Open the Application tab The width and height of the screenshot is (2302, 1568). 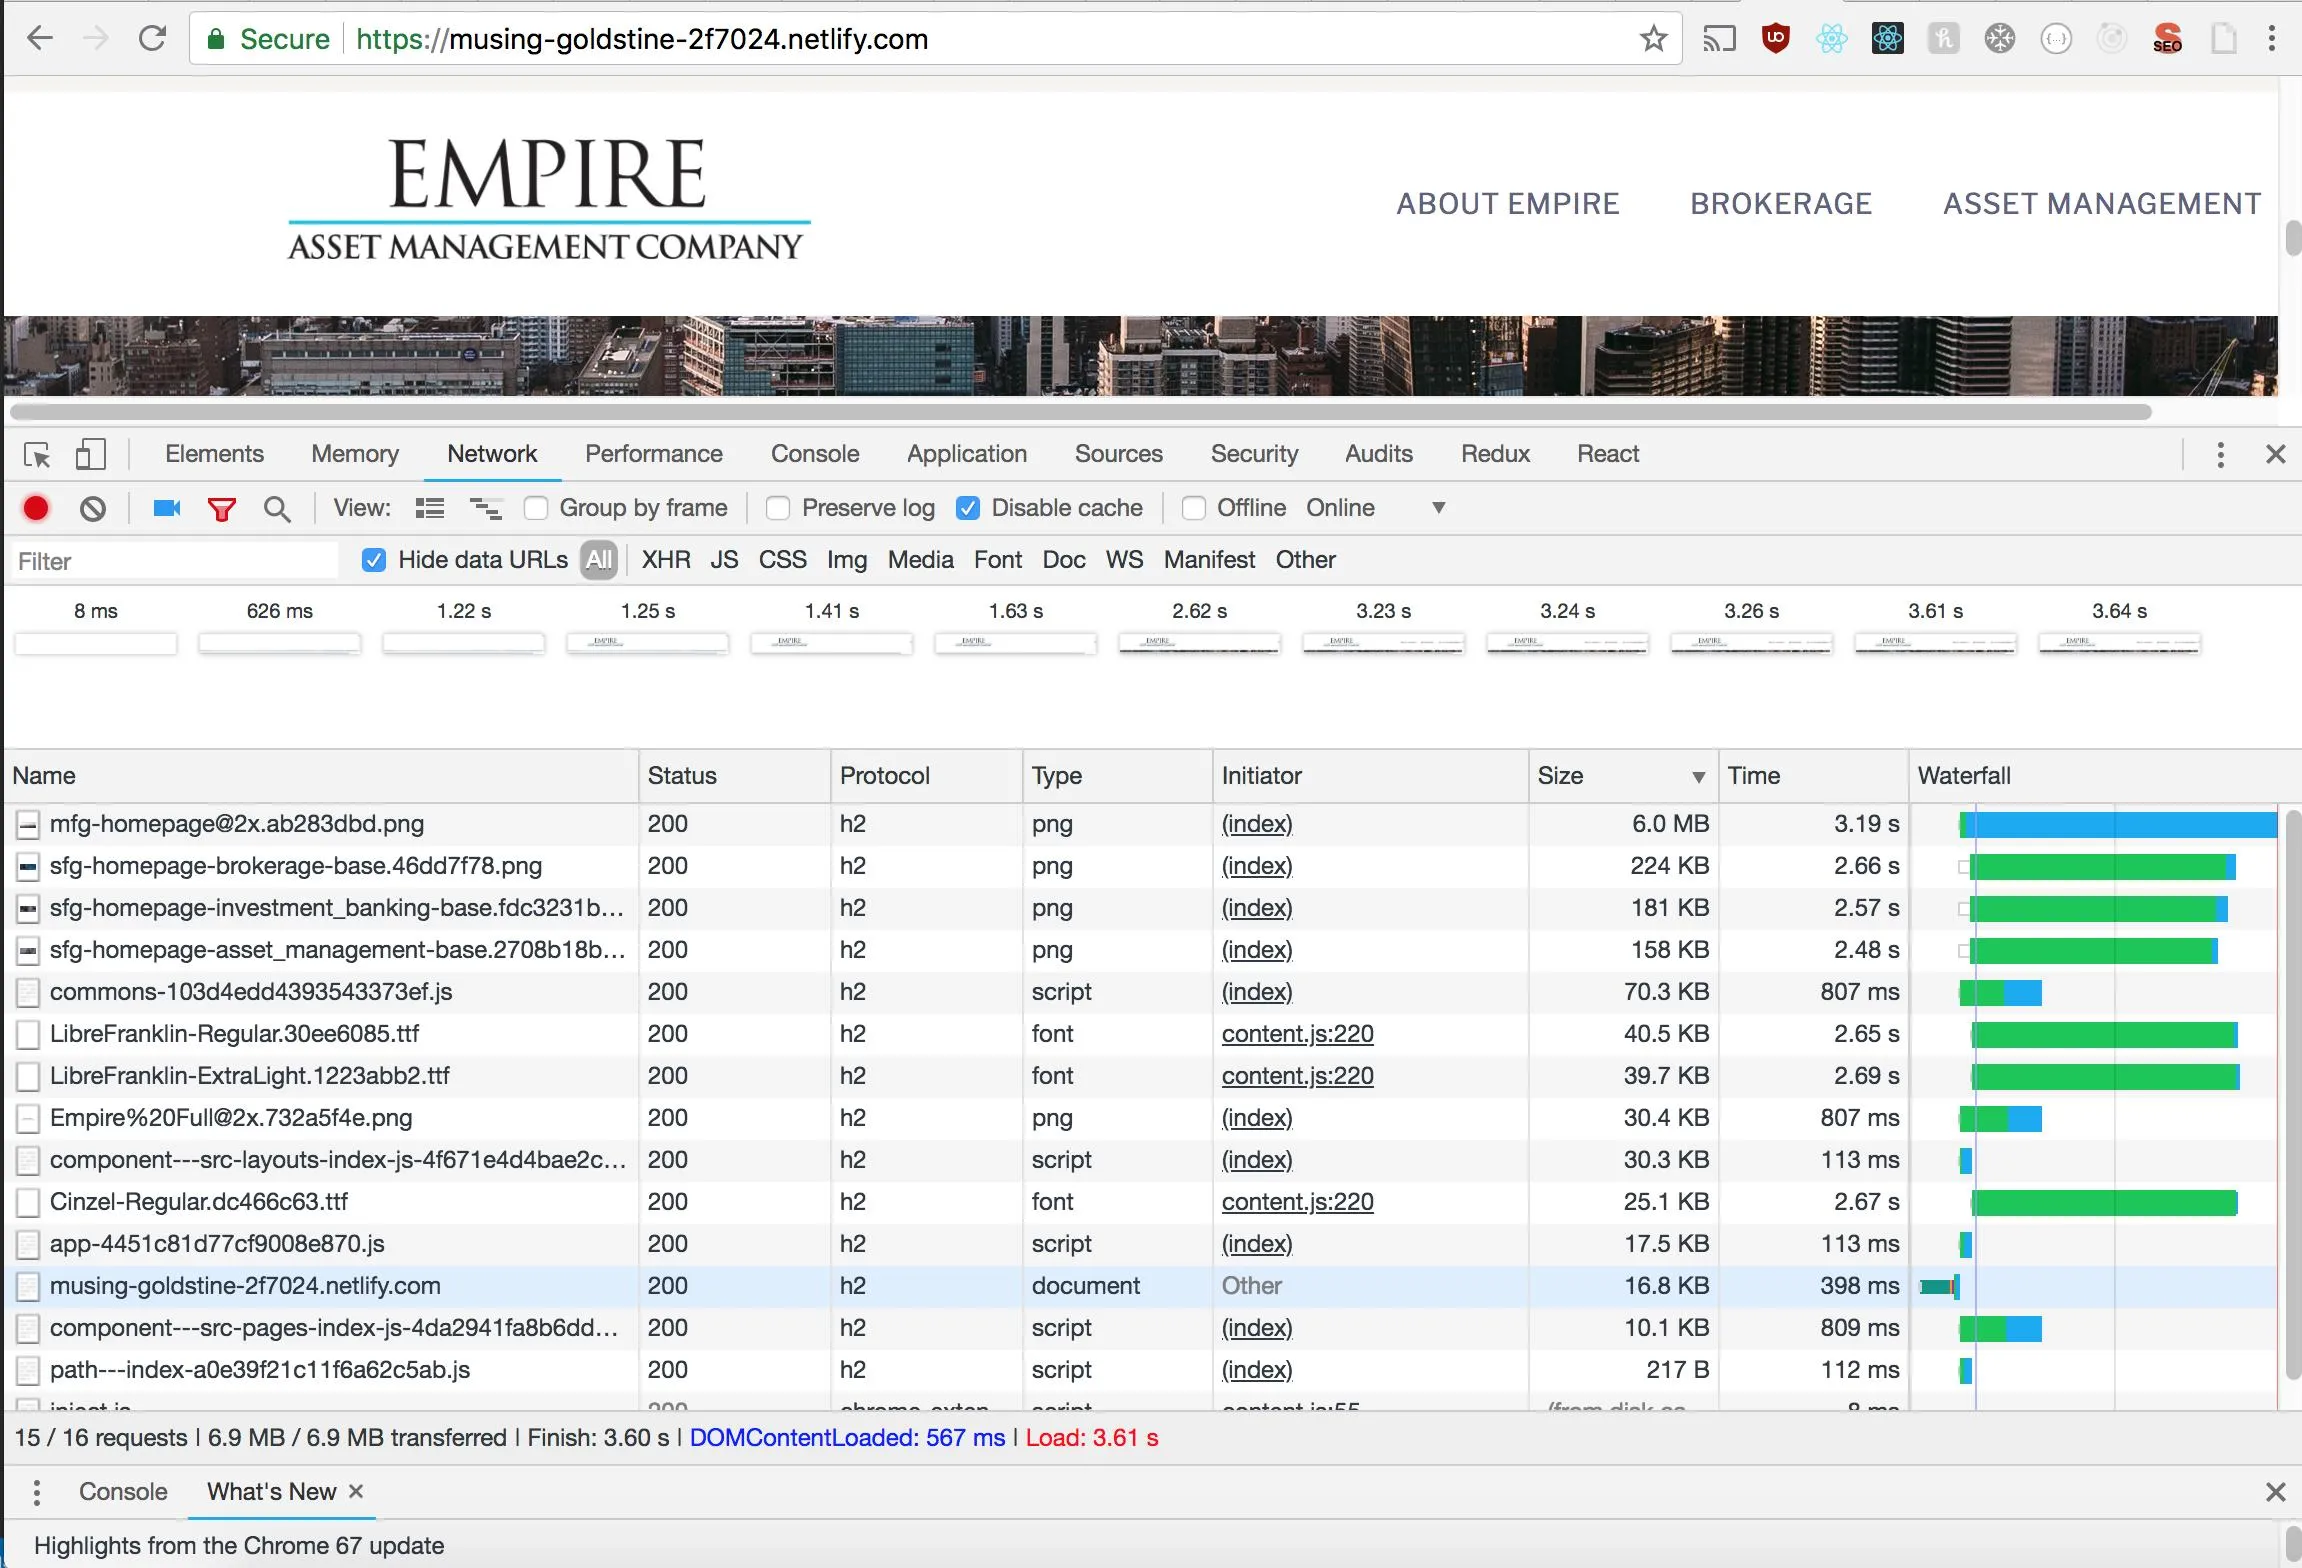click(966, 454)
